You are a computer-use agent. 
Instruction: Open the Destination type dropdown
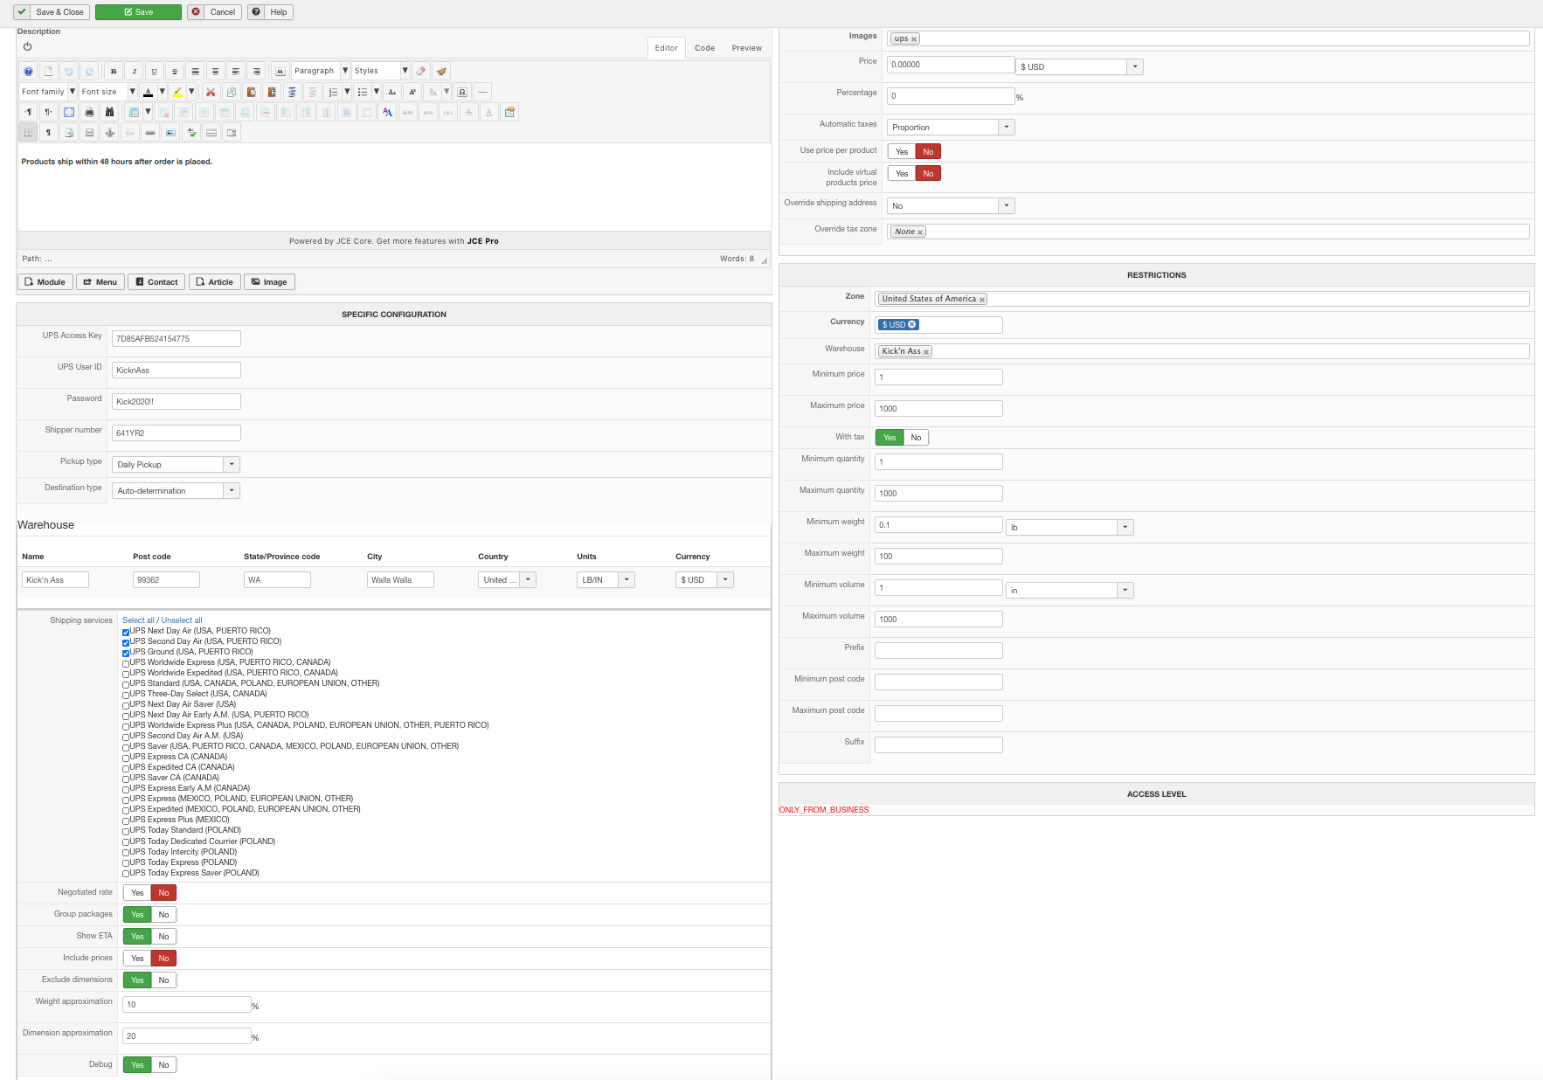(x=176, y=491)
